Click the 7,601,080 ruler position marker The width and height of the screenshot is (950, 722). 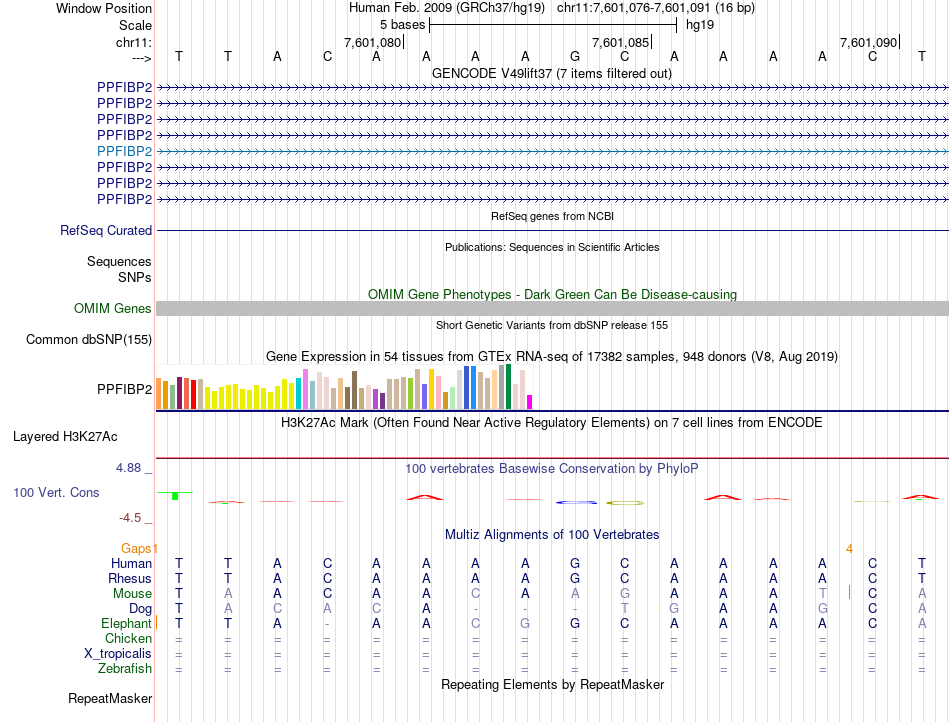click(x=373, y=42)
